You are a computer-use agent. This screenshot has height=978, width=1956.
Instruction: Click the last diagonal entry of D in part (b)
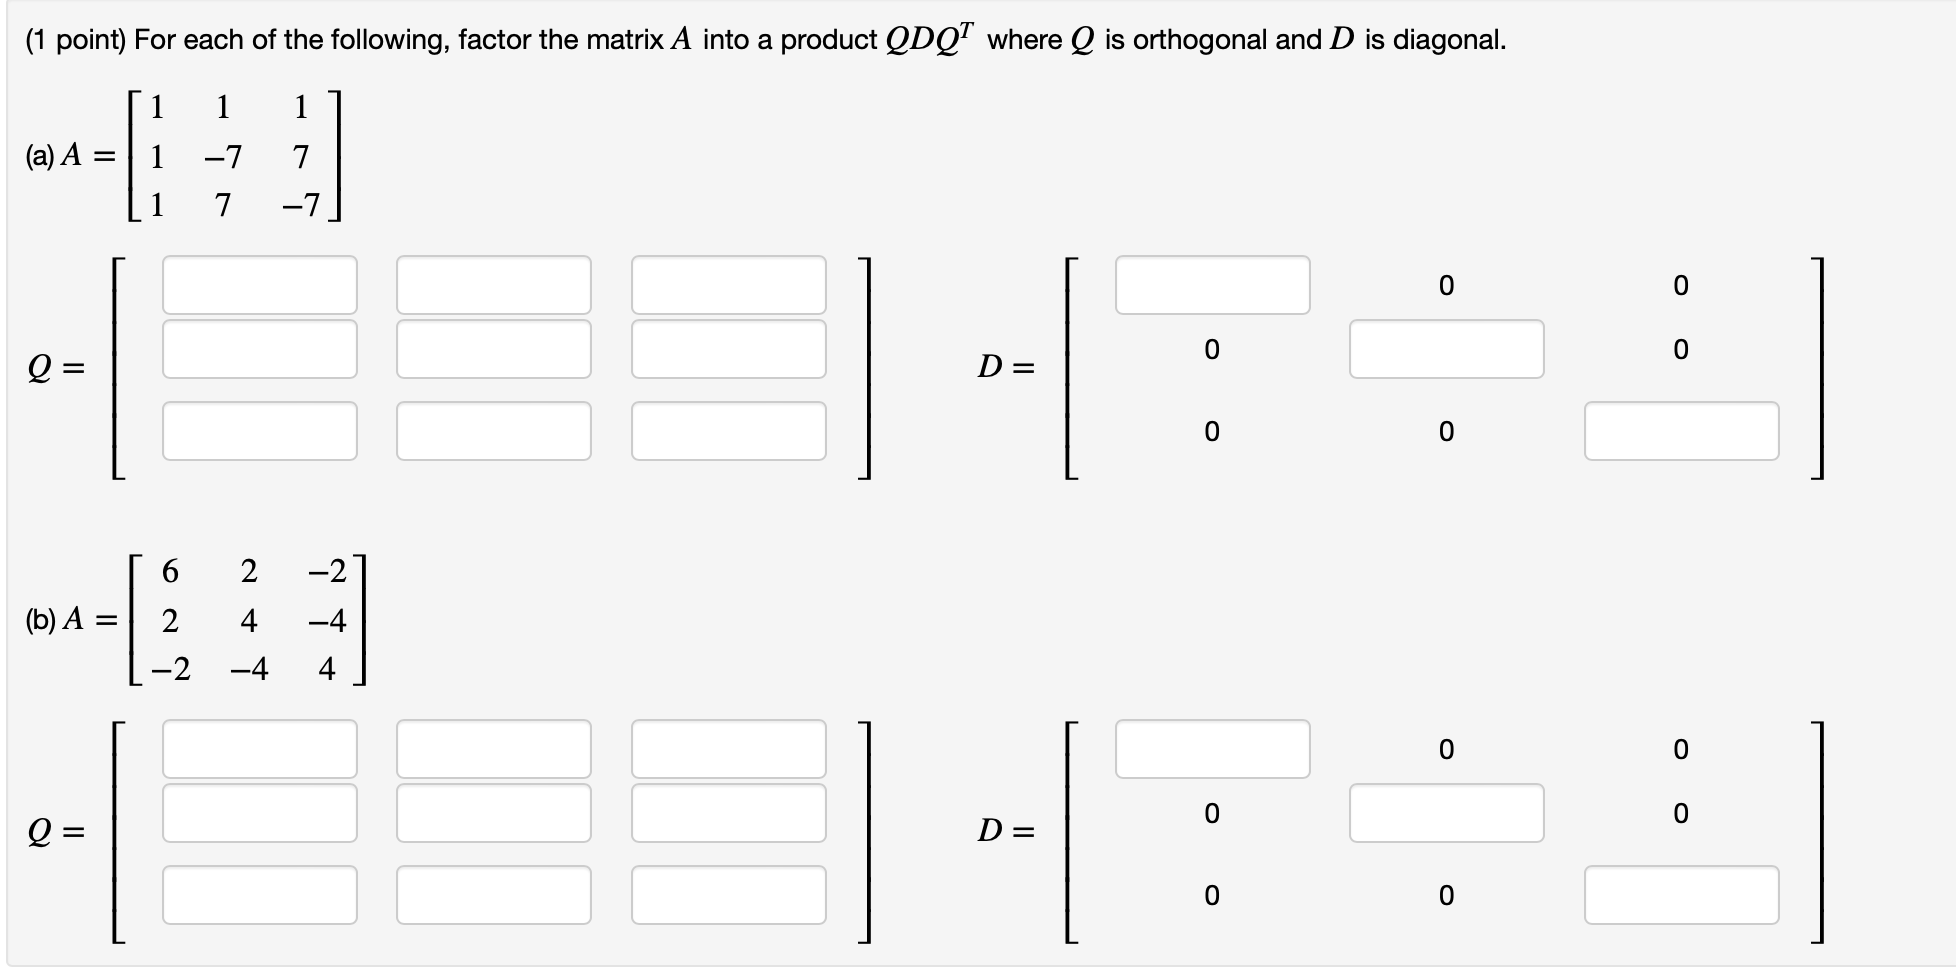coord(1681,896)
